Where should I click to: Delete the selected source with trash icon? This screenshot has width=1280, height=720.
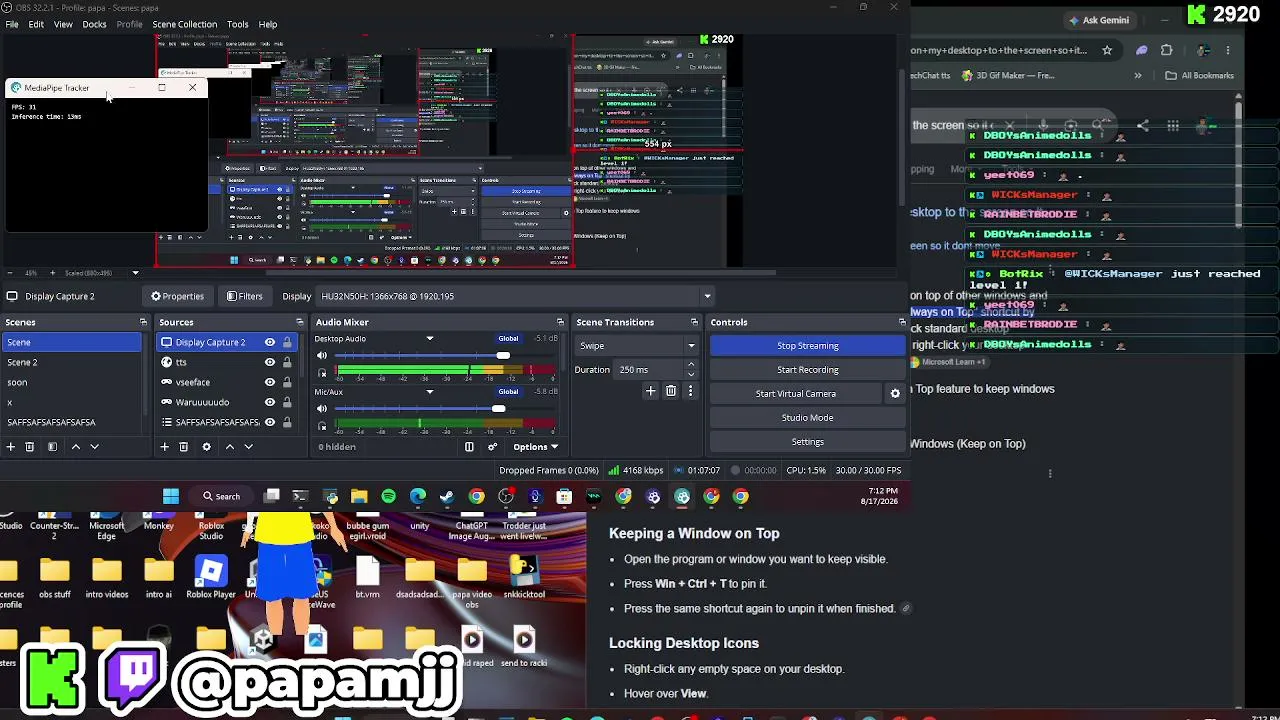pos(184,447)
